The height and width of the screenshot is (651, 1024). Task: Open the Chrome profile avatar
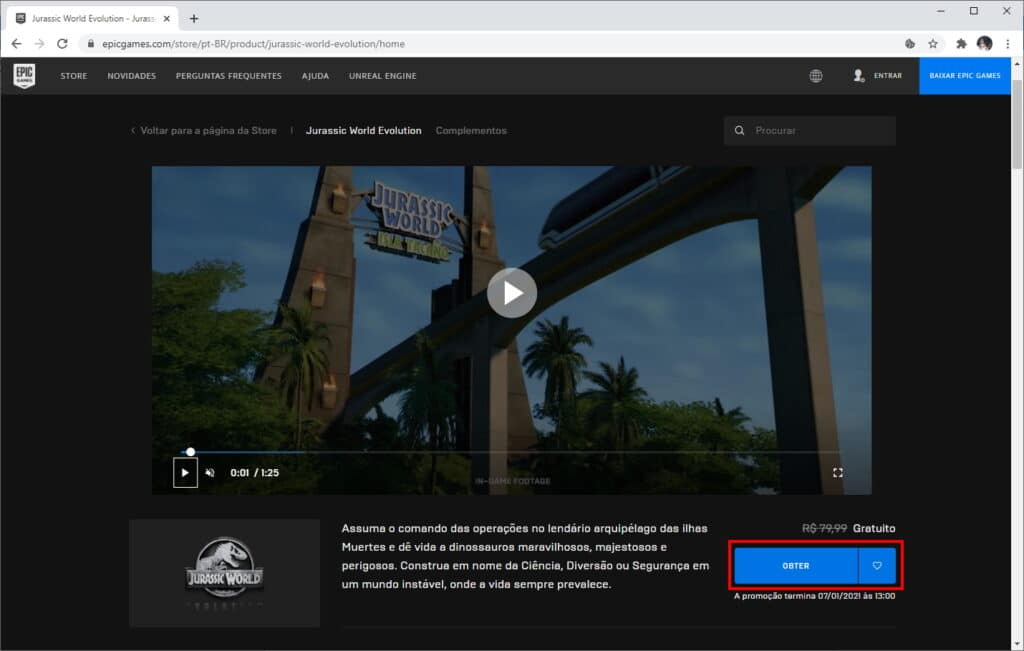[x=985, y=44]
